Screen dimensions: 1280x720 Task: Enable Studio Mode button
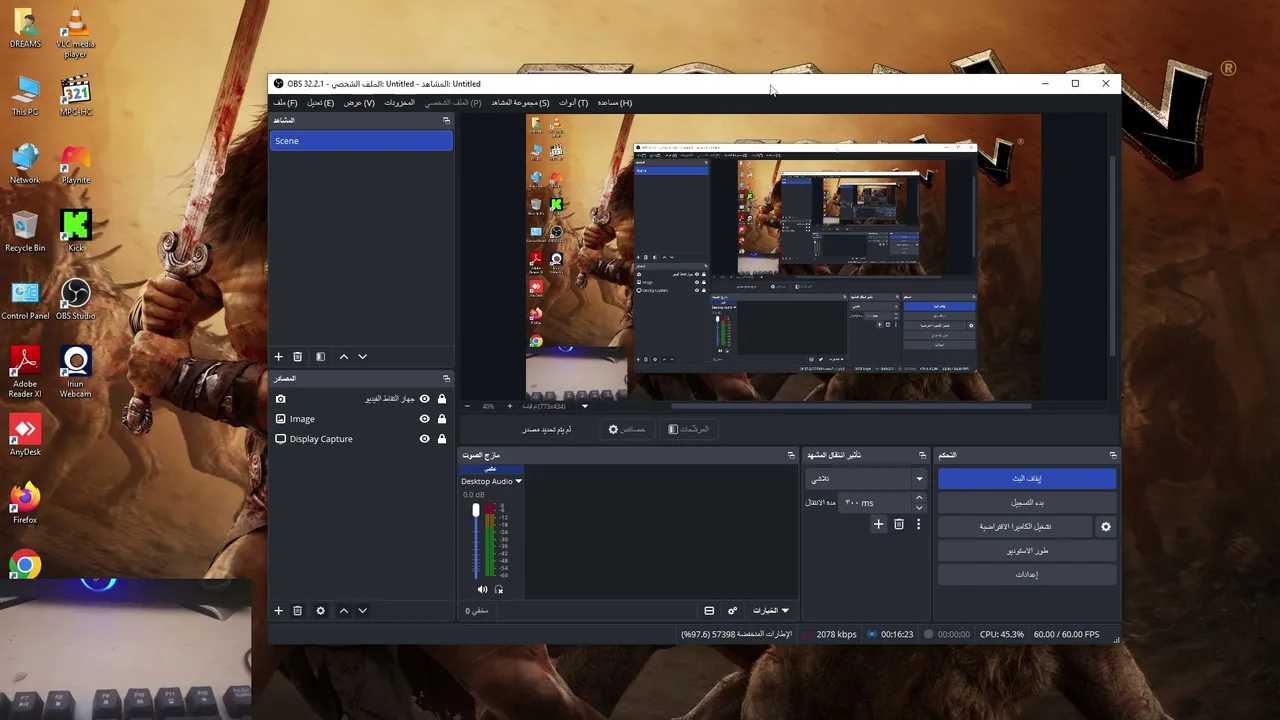pos(1027,550)
